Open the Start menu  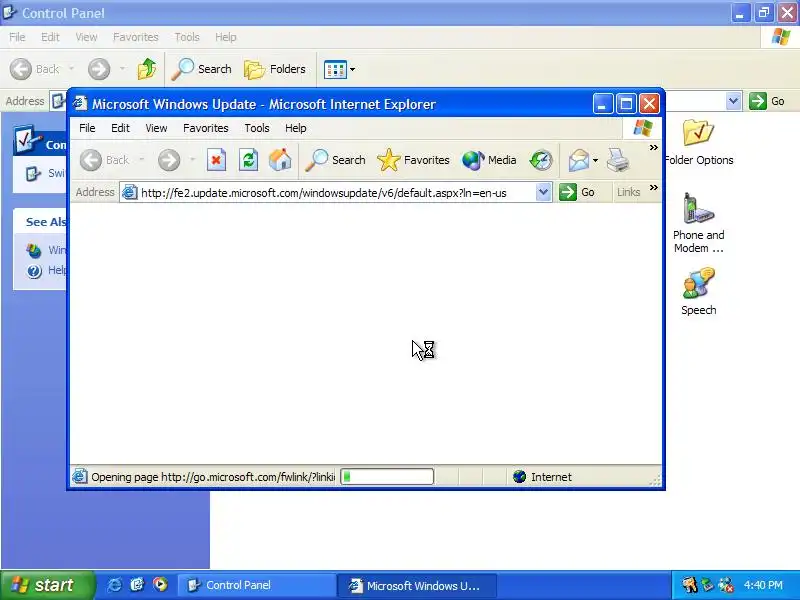coord(46,585)
